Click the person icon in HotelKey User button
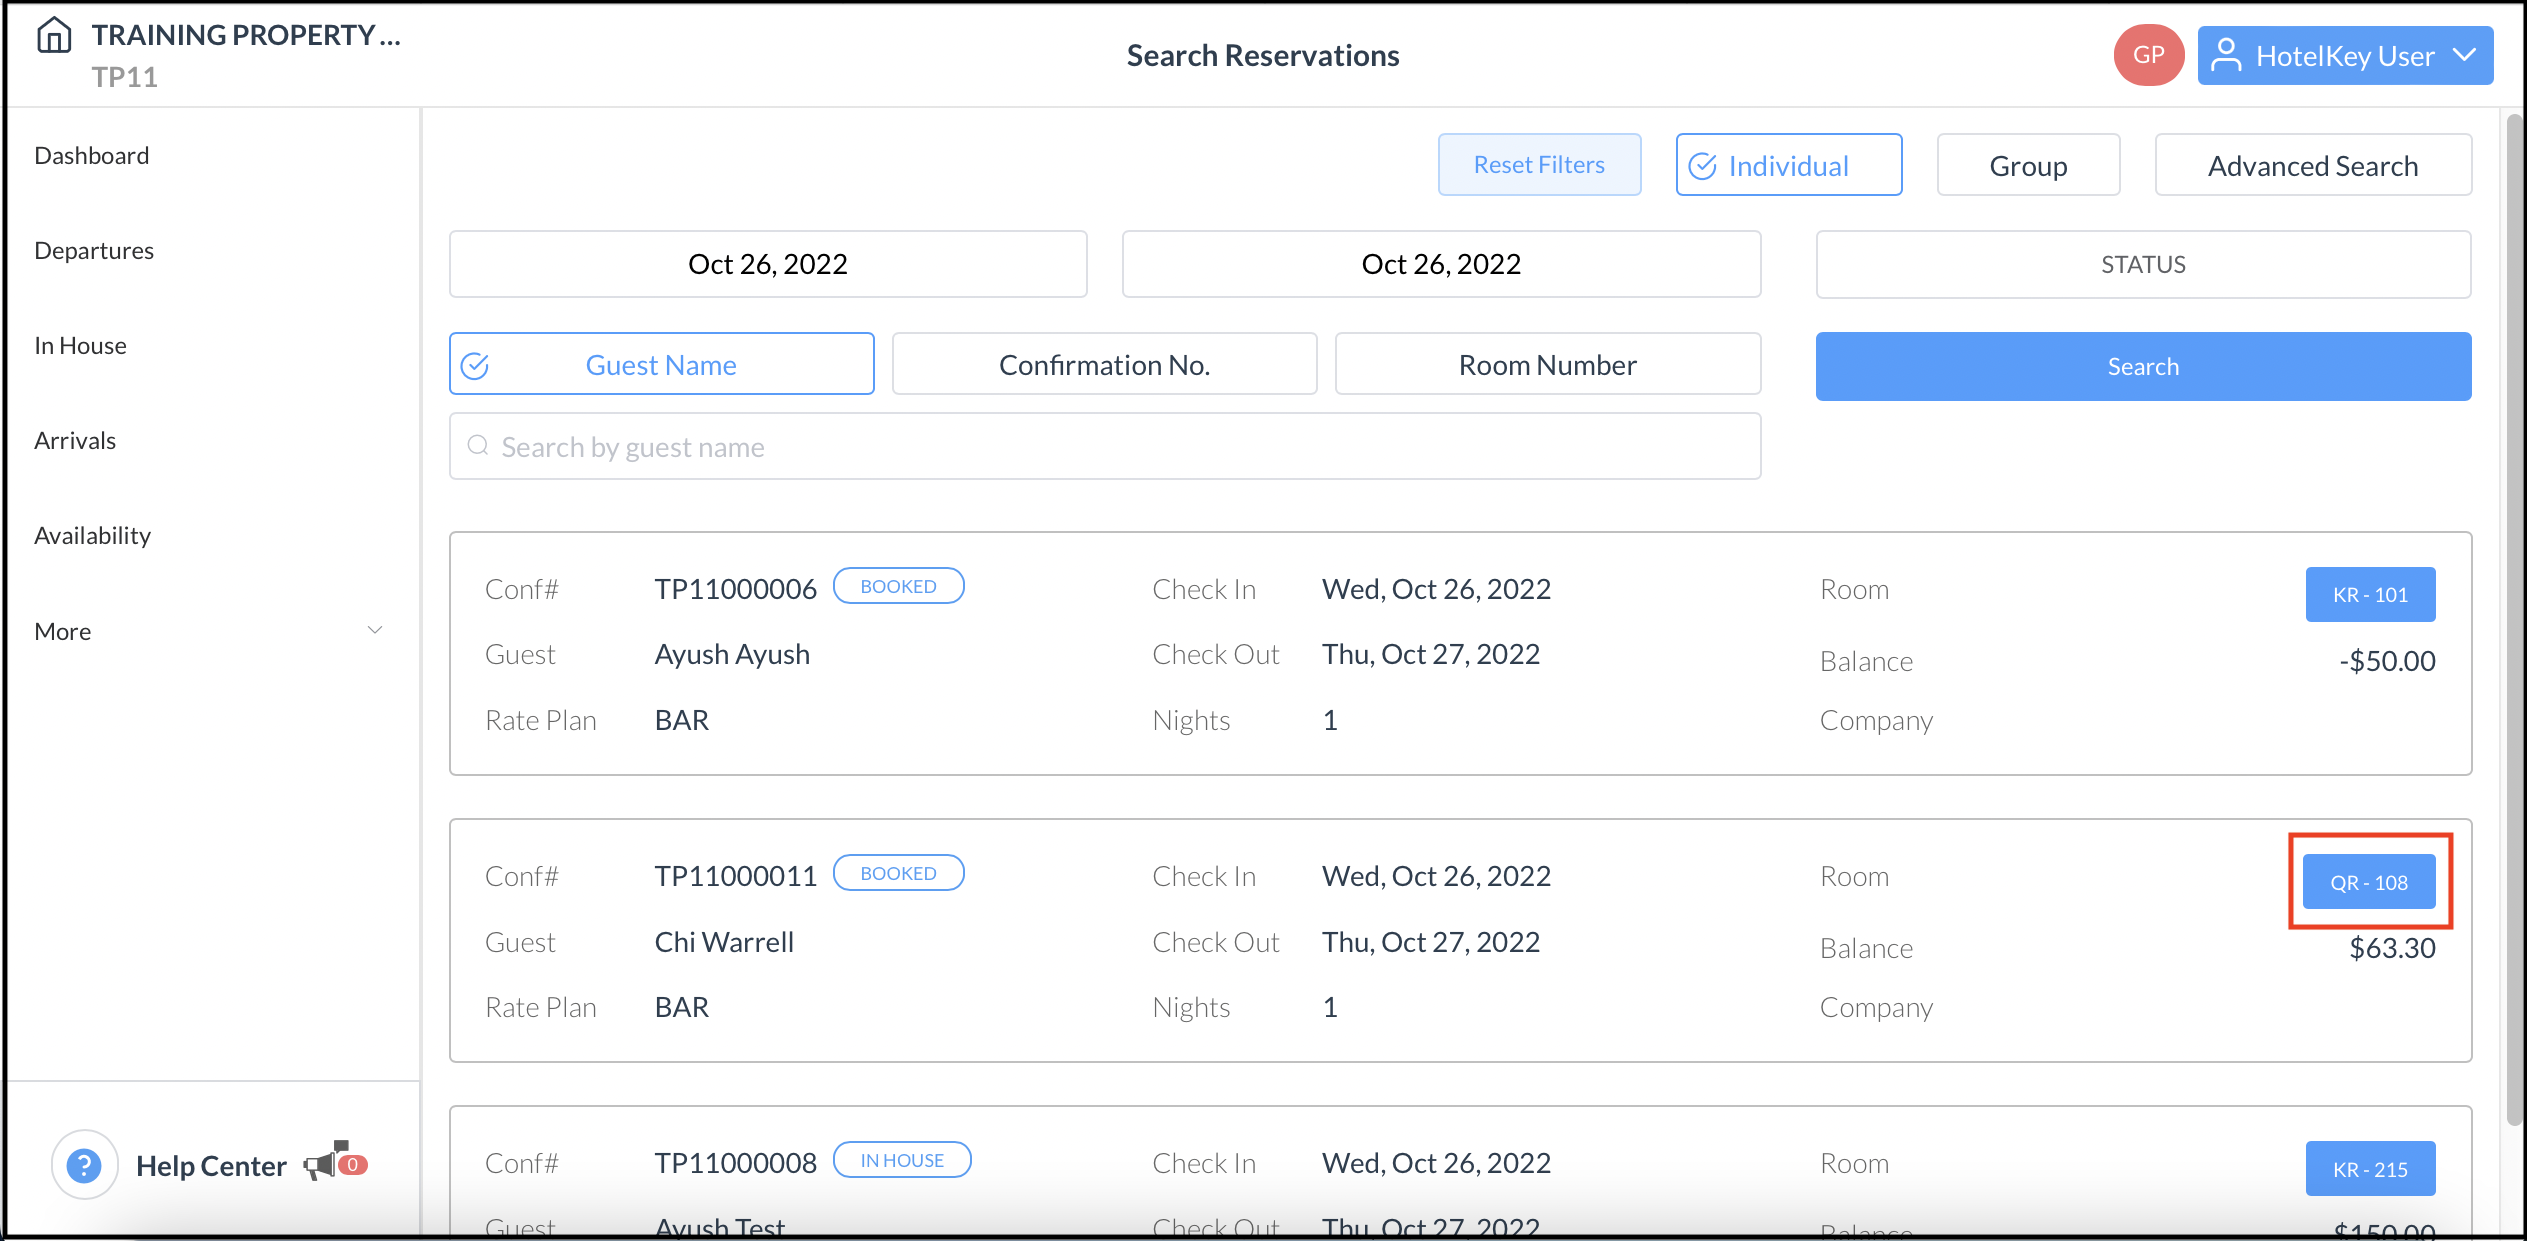Screen dimensions: 2527x1241 coord(2228,55)
